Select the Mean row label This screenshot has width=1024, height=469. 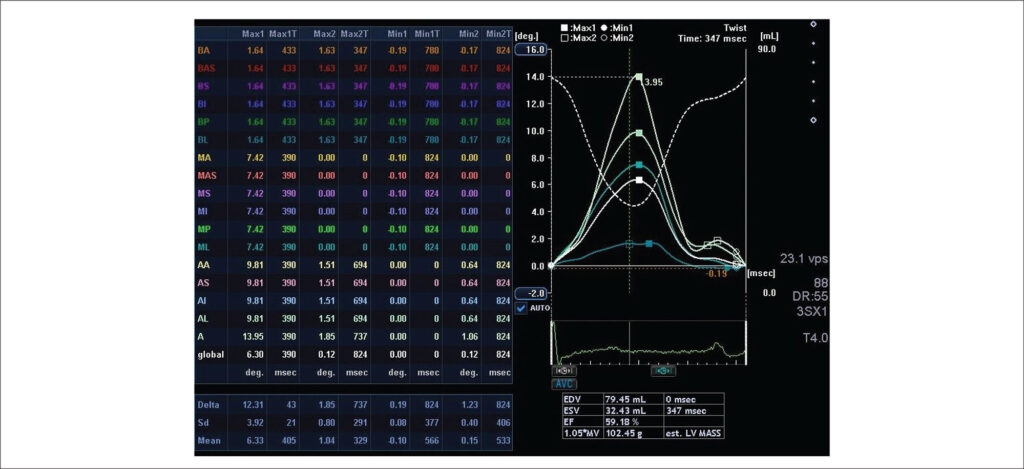[208, 441]
